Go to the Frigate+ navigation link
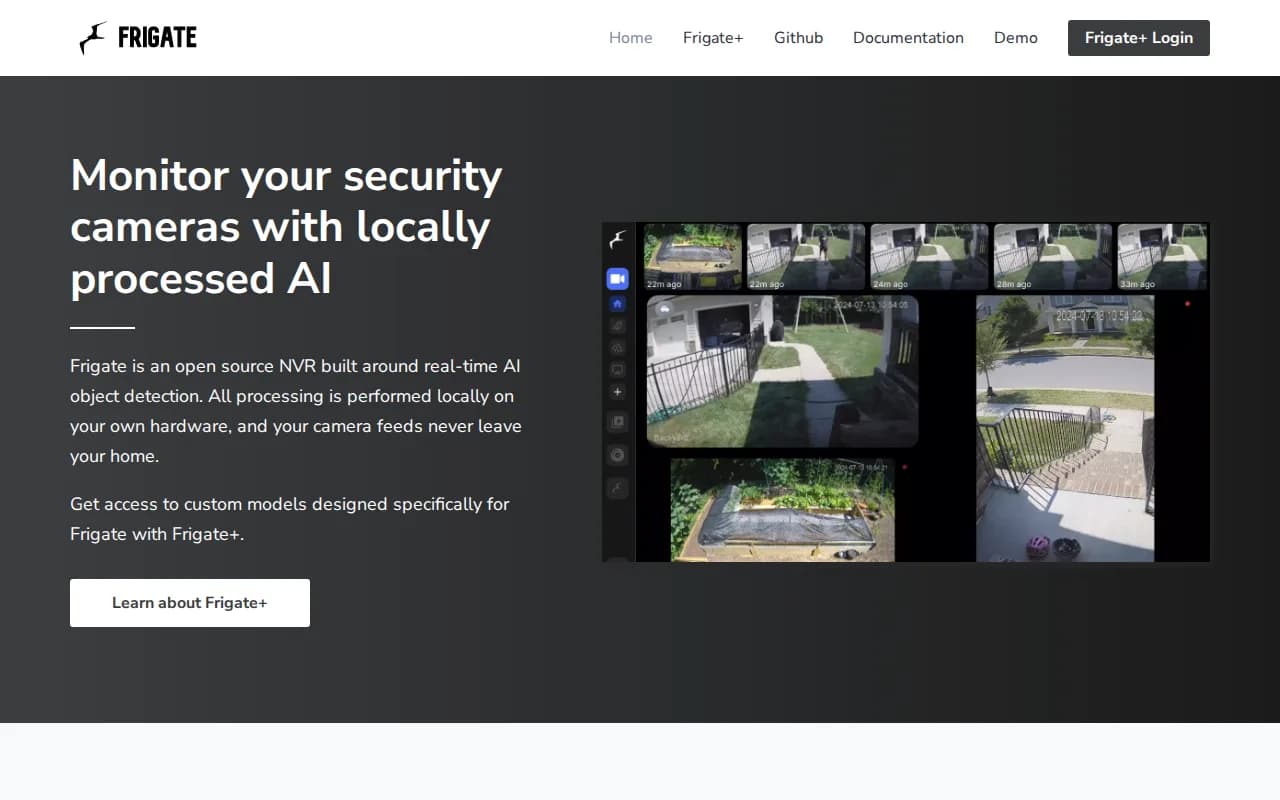The height and width of the screenshot is (800, 1280). coord(713,38)
